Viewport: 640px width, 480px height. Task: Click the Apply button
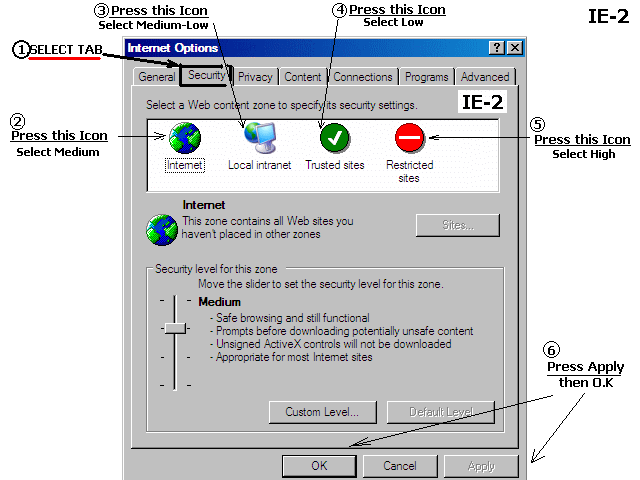481,466
